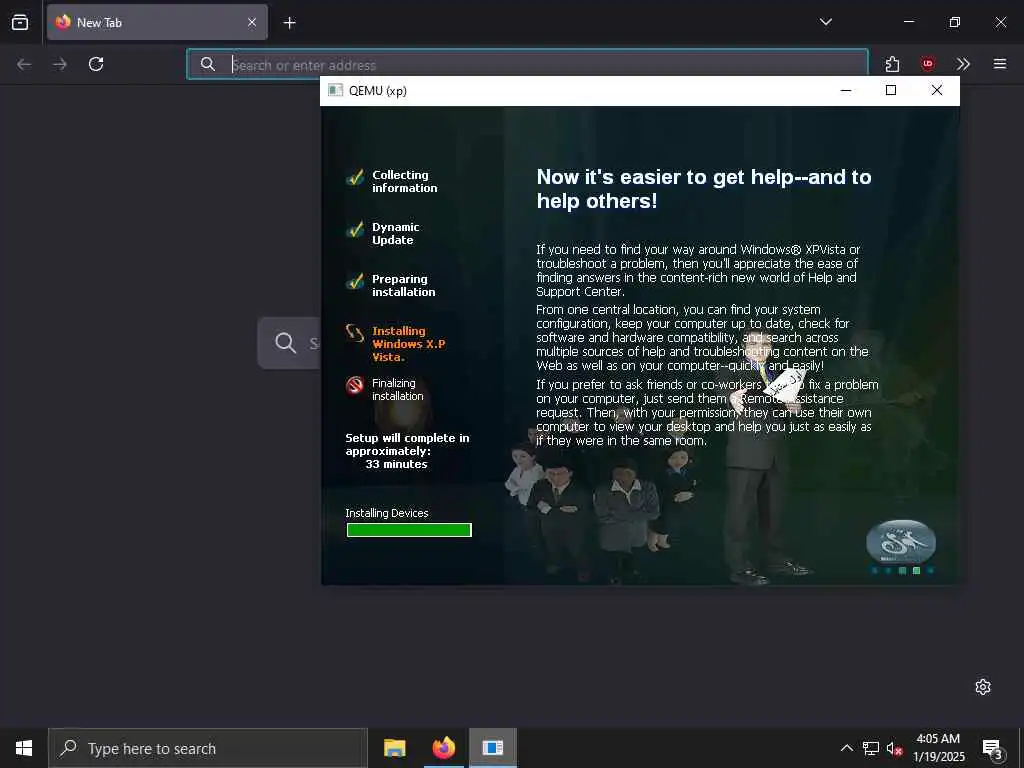Open File Explorer from the taskbar
Image resolution: width=1024 pixels, height=768 pixels.
click(394, 748)
